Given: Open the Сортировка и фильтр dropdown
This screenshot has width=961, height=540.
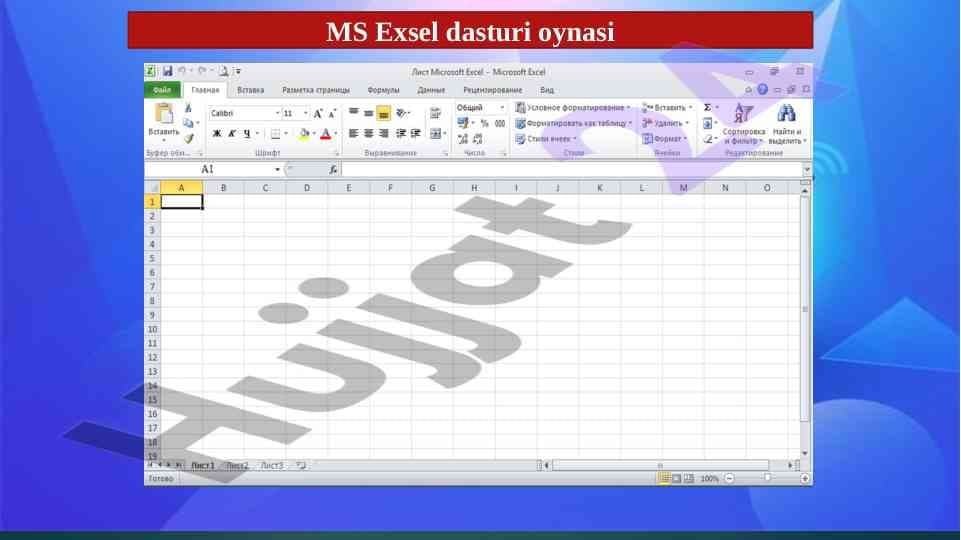Looking at the screenshot, I should point(743,124).
